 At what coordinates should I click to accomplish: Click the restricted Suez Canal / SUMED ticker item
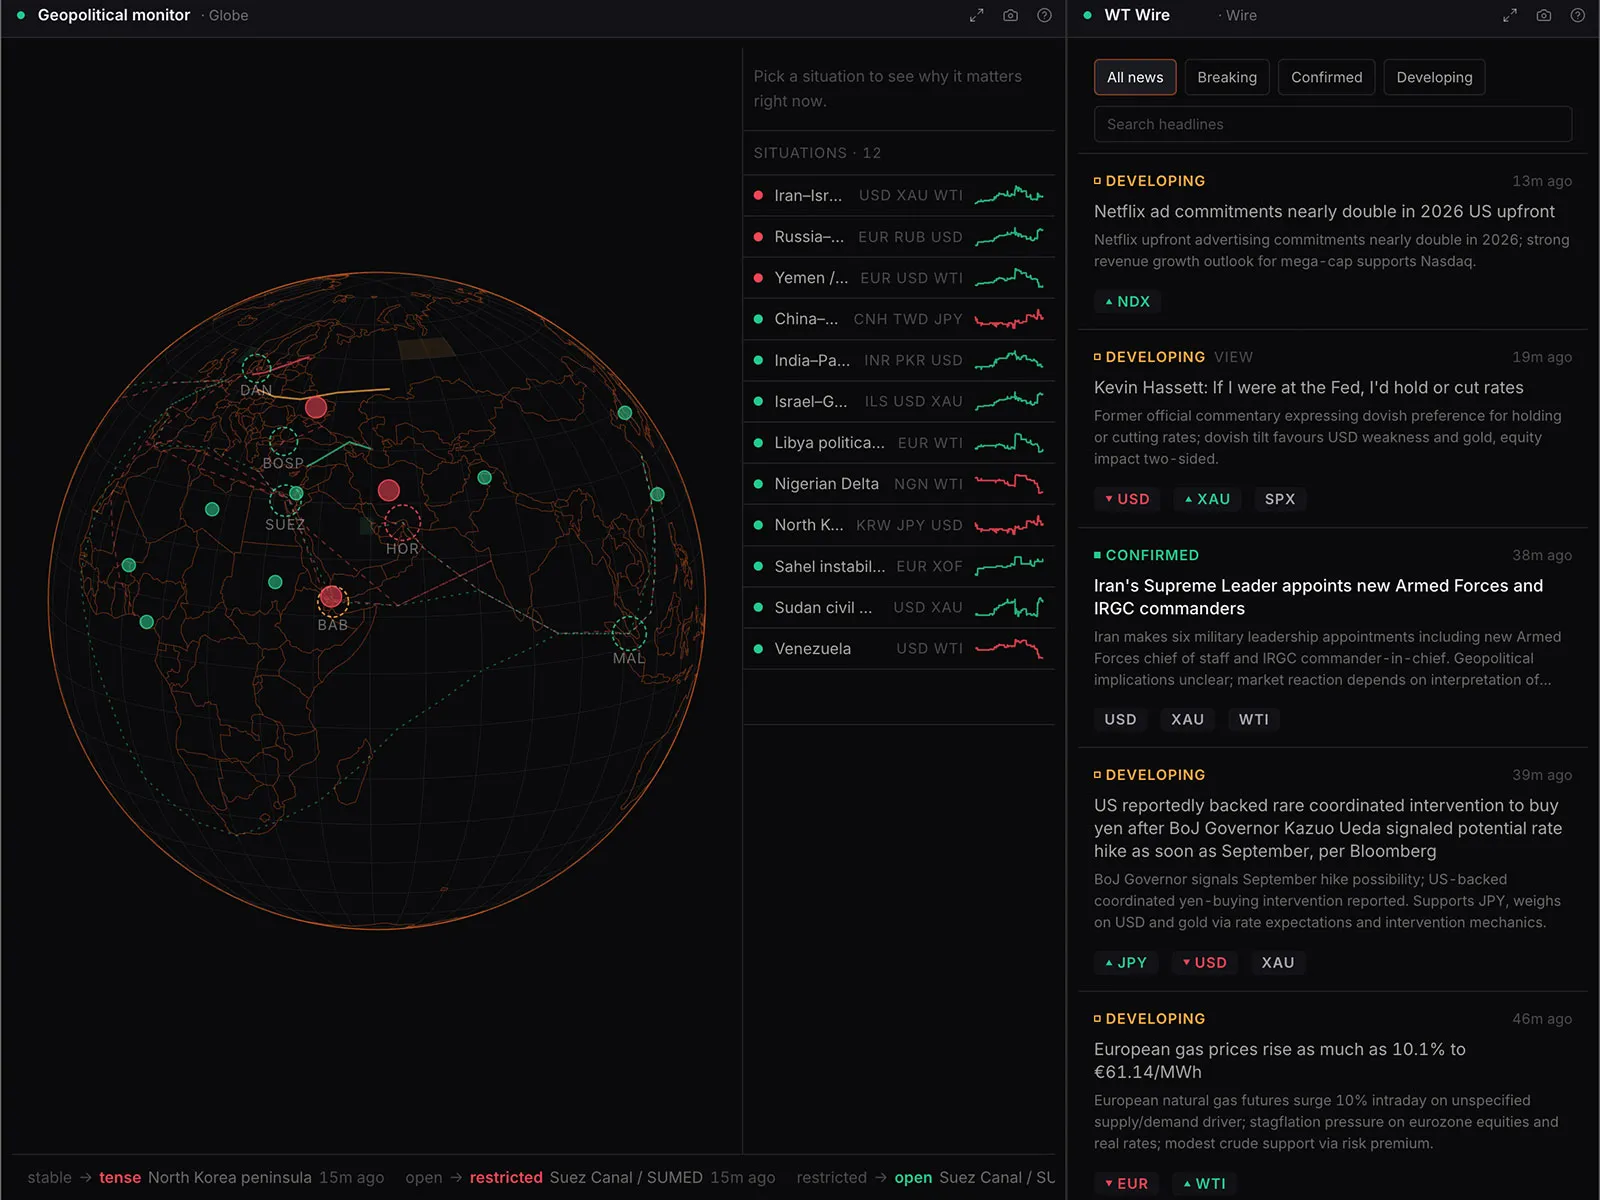click(x=590, y=1177)
